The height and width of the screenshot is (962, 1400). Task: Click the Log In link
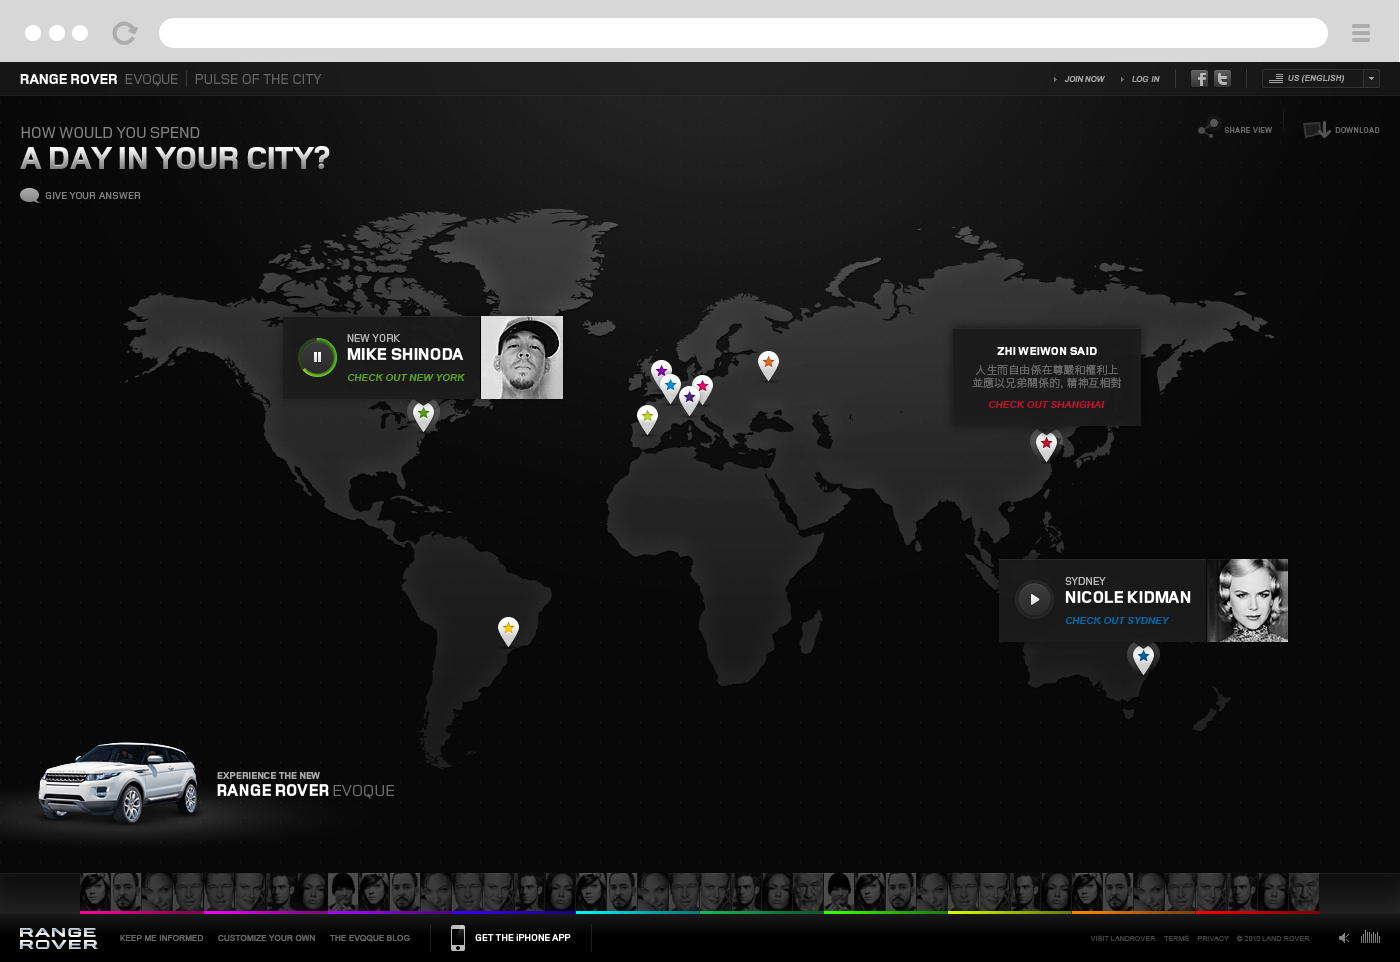[1145, 79]
